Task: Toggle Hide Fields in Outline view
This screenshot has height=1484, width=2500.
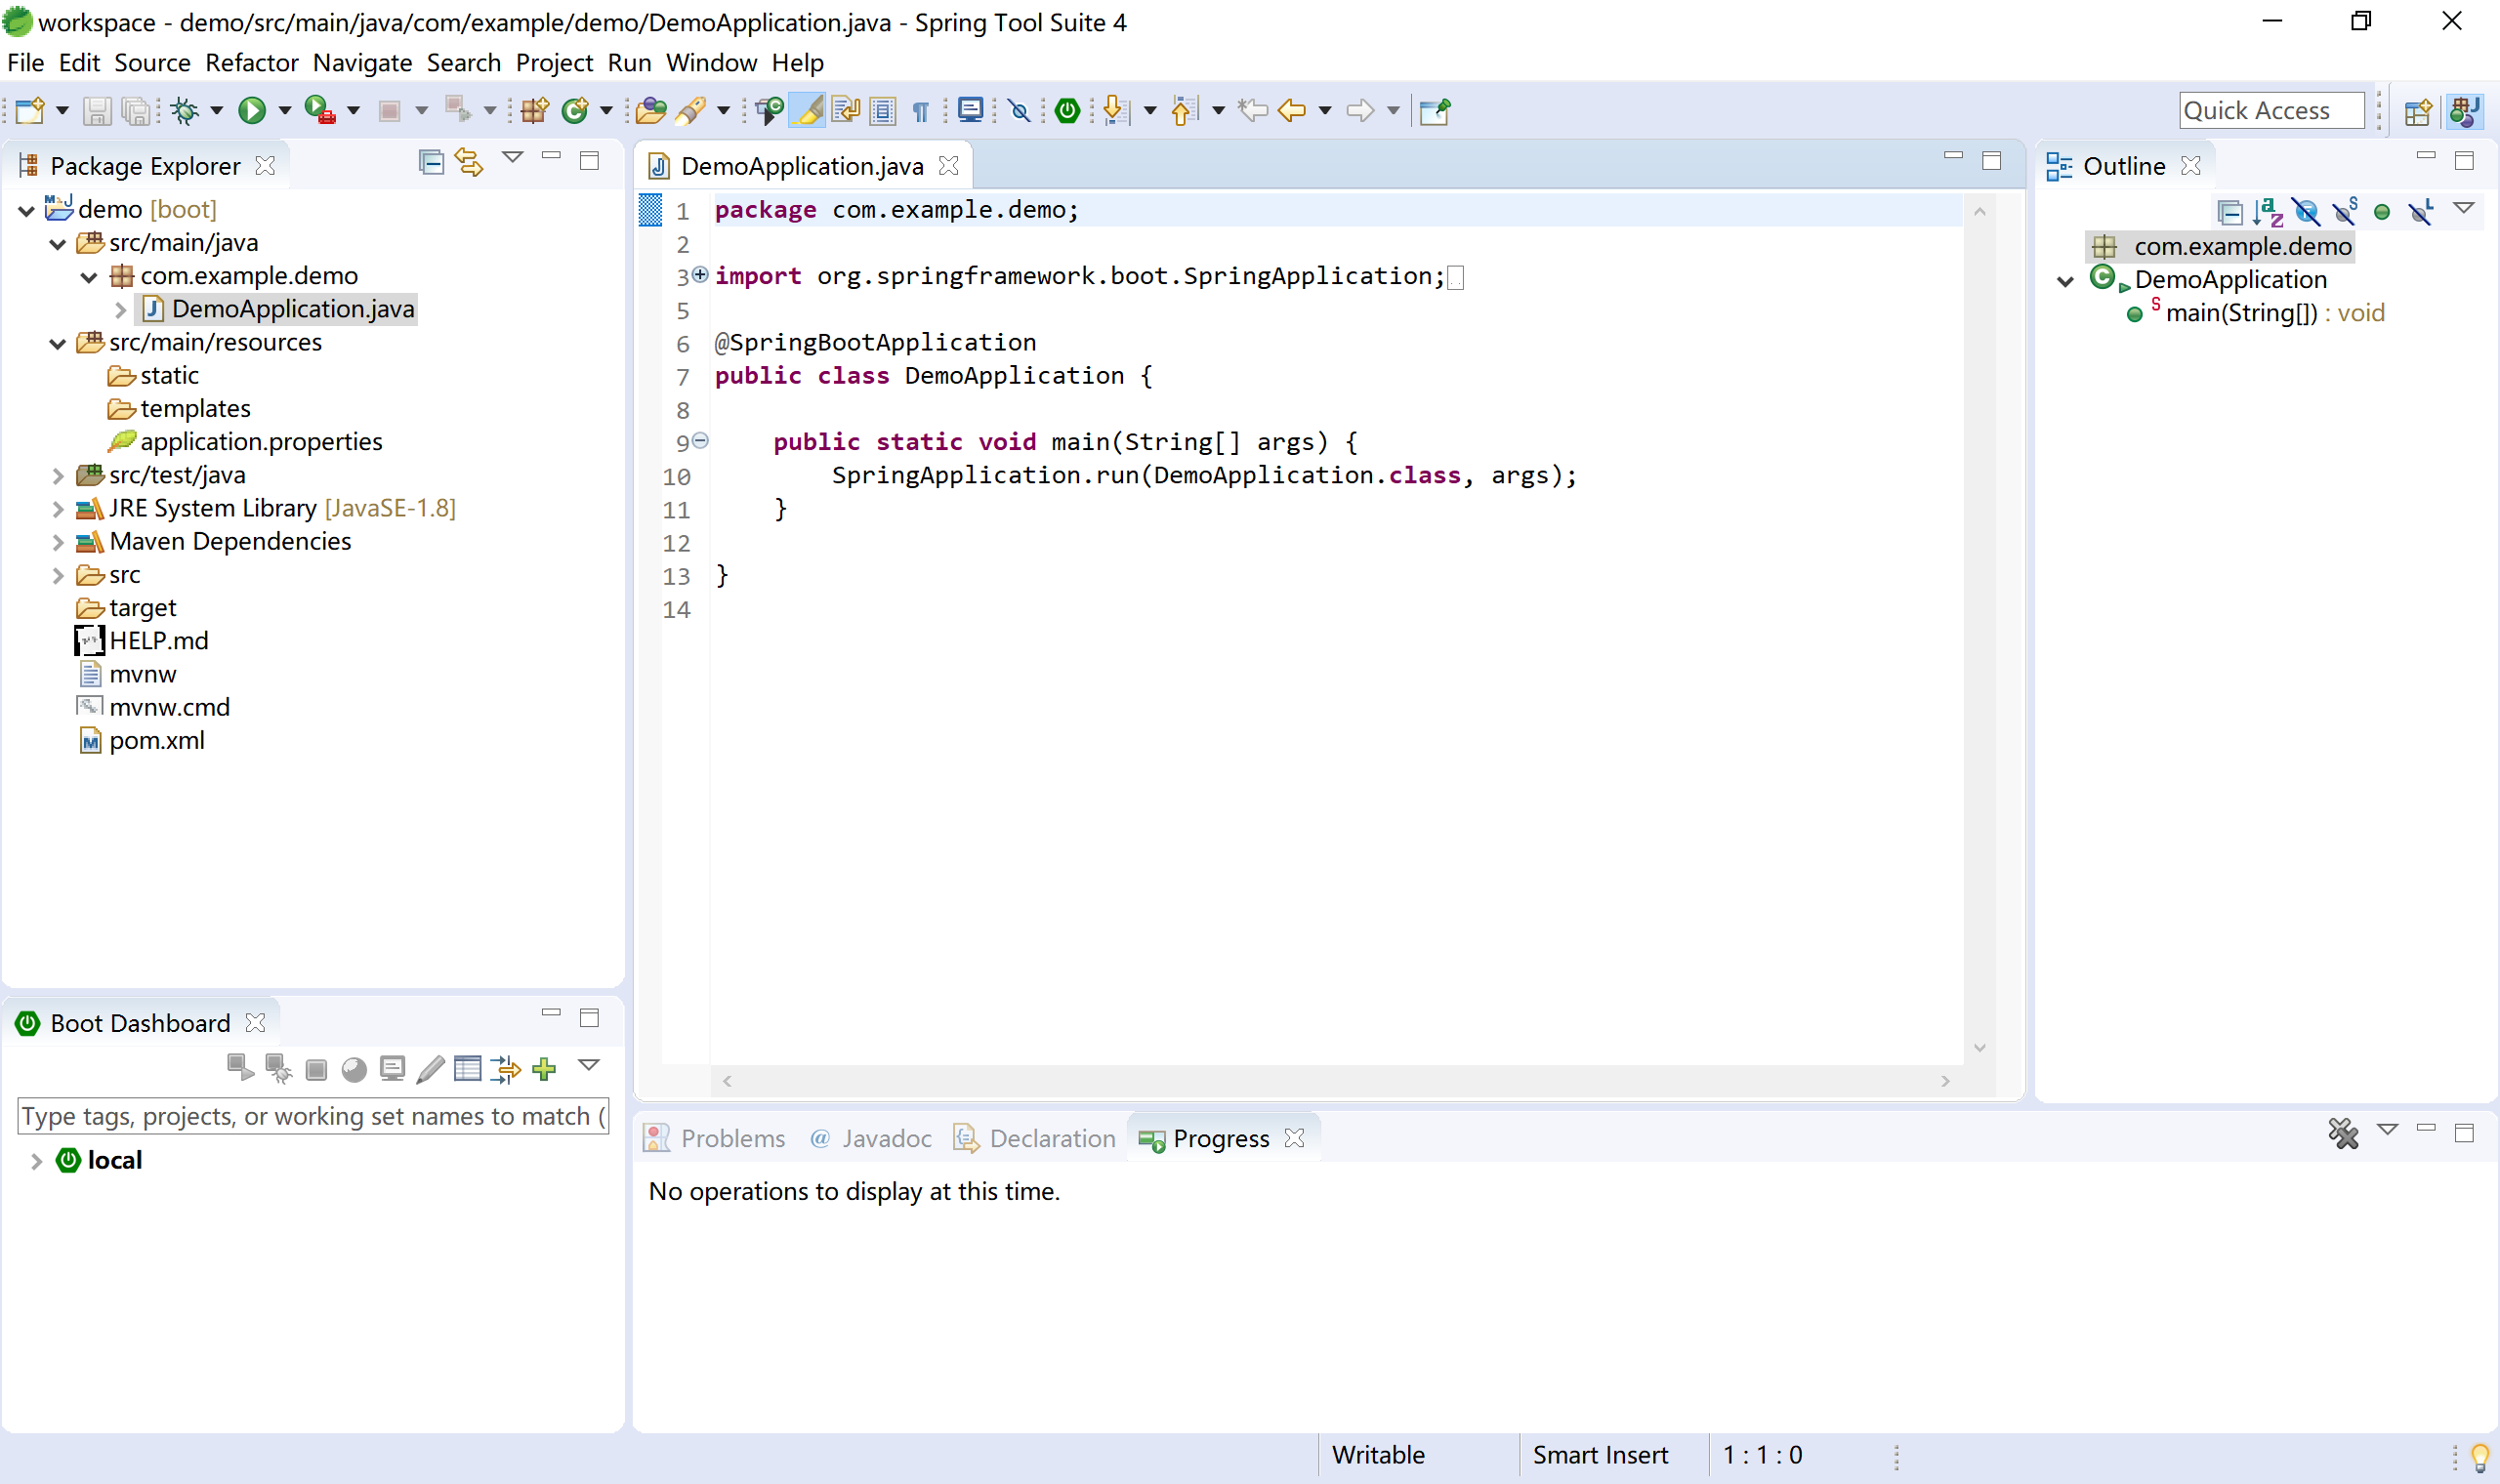Action: [x=2306, y=211]
